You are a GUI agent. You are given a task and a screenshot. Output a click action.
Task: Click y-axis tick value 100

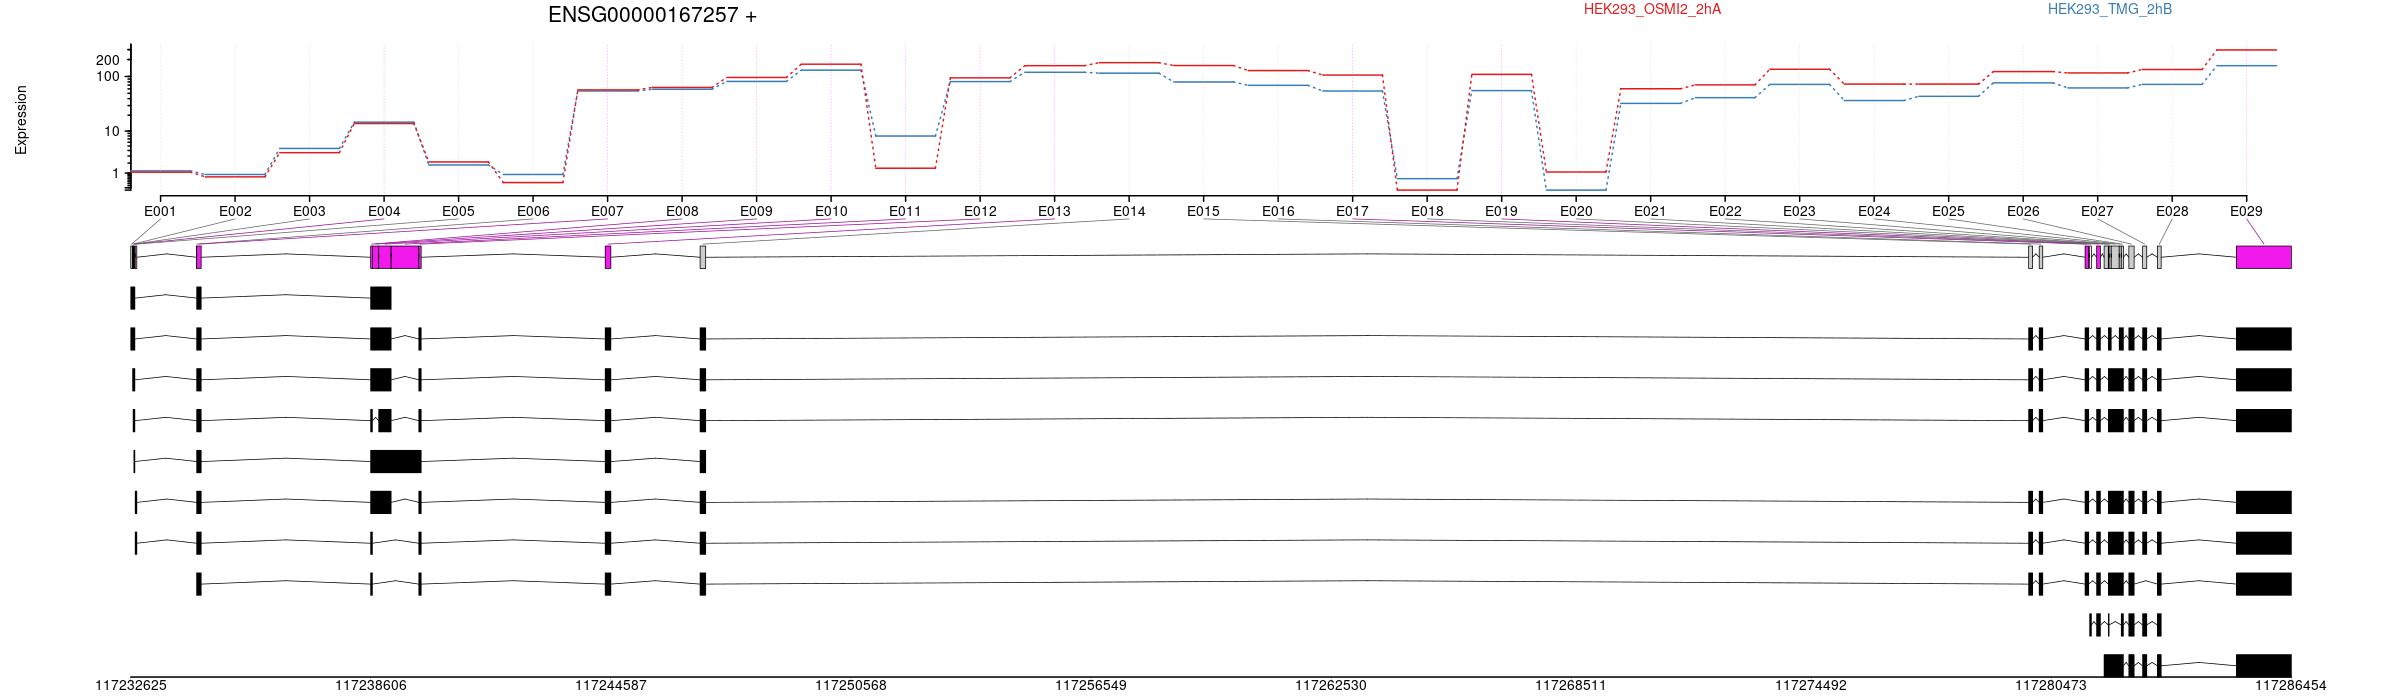107,77
